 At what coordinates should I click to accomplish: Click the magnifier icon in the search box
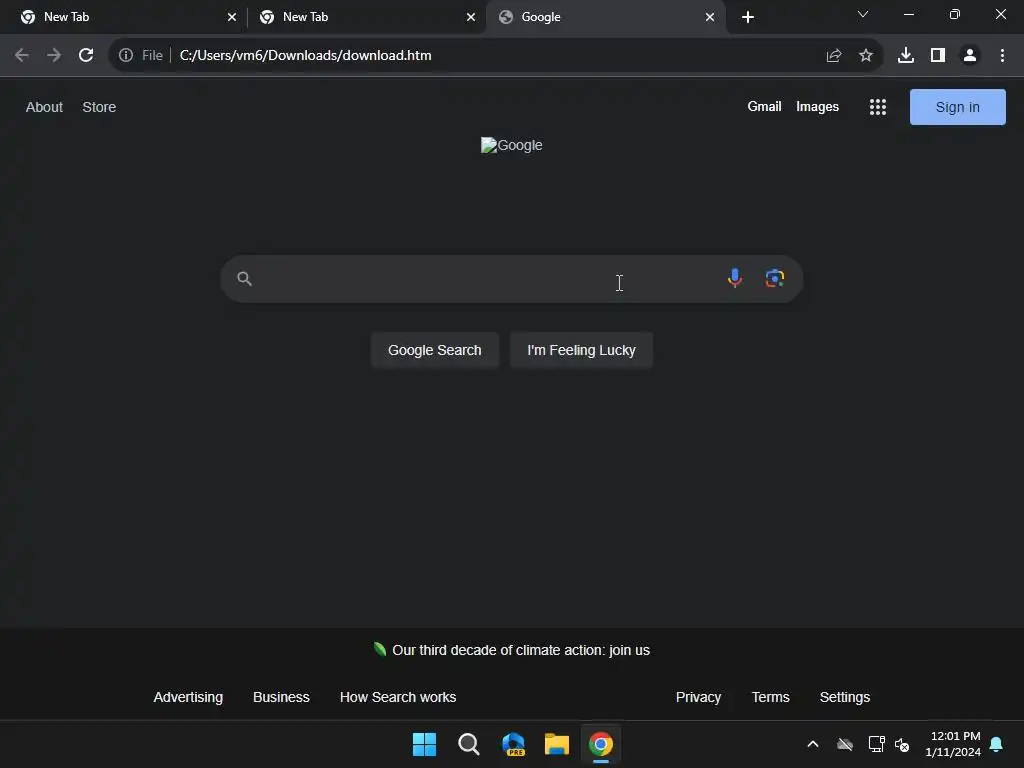click(x=244, y=279)
